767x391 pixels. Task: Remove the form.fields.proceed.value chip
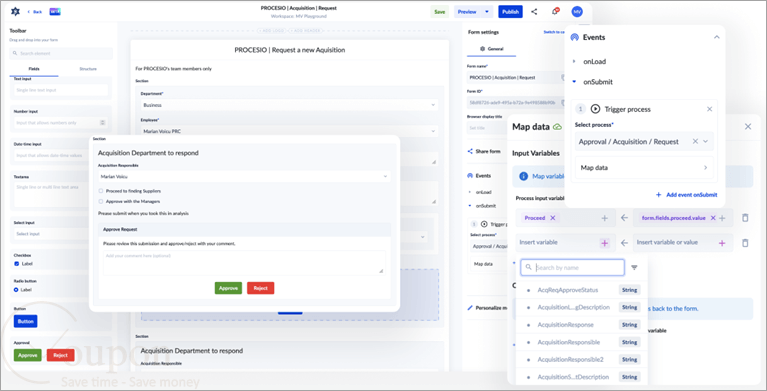coord(713,218)
